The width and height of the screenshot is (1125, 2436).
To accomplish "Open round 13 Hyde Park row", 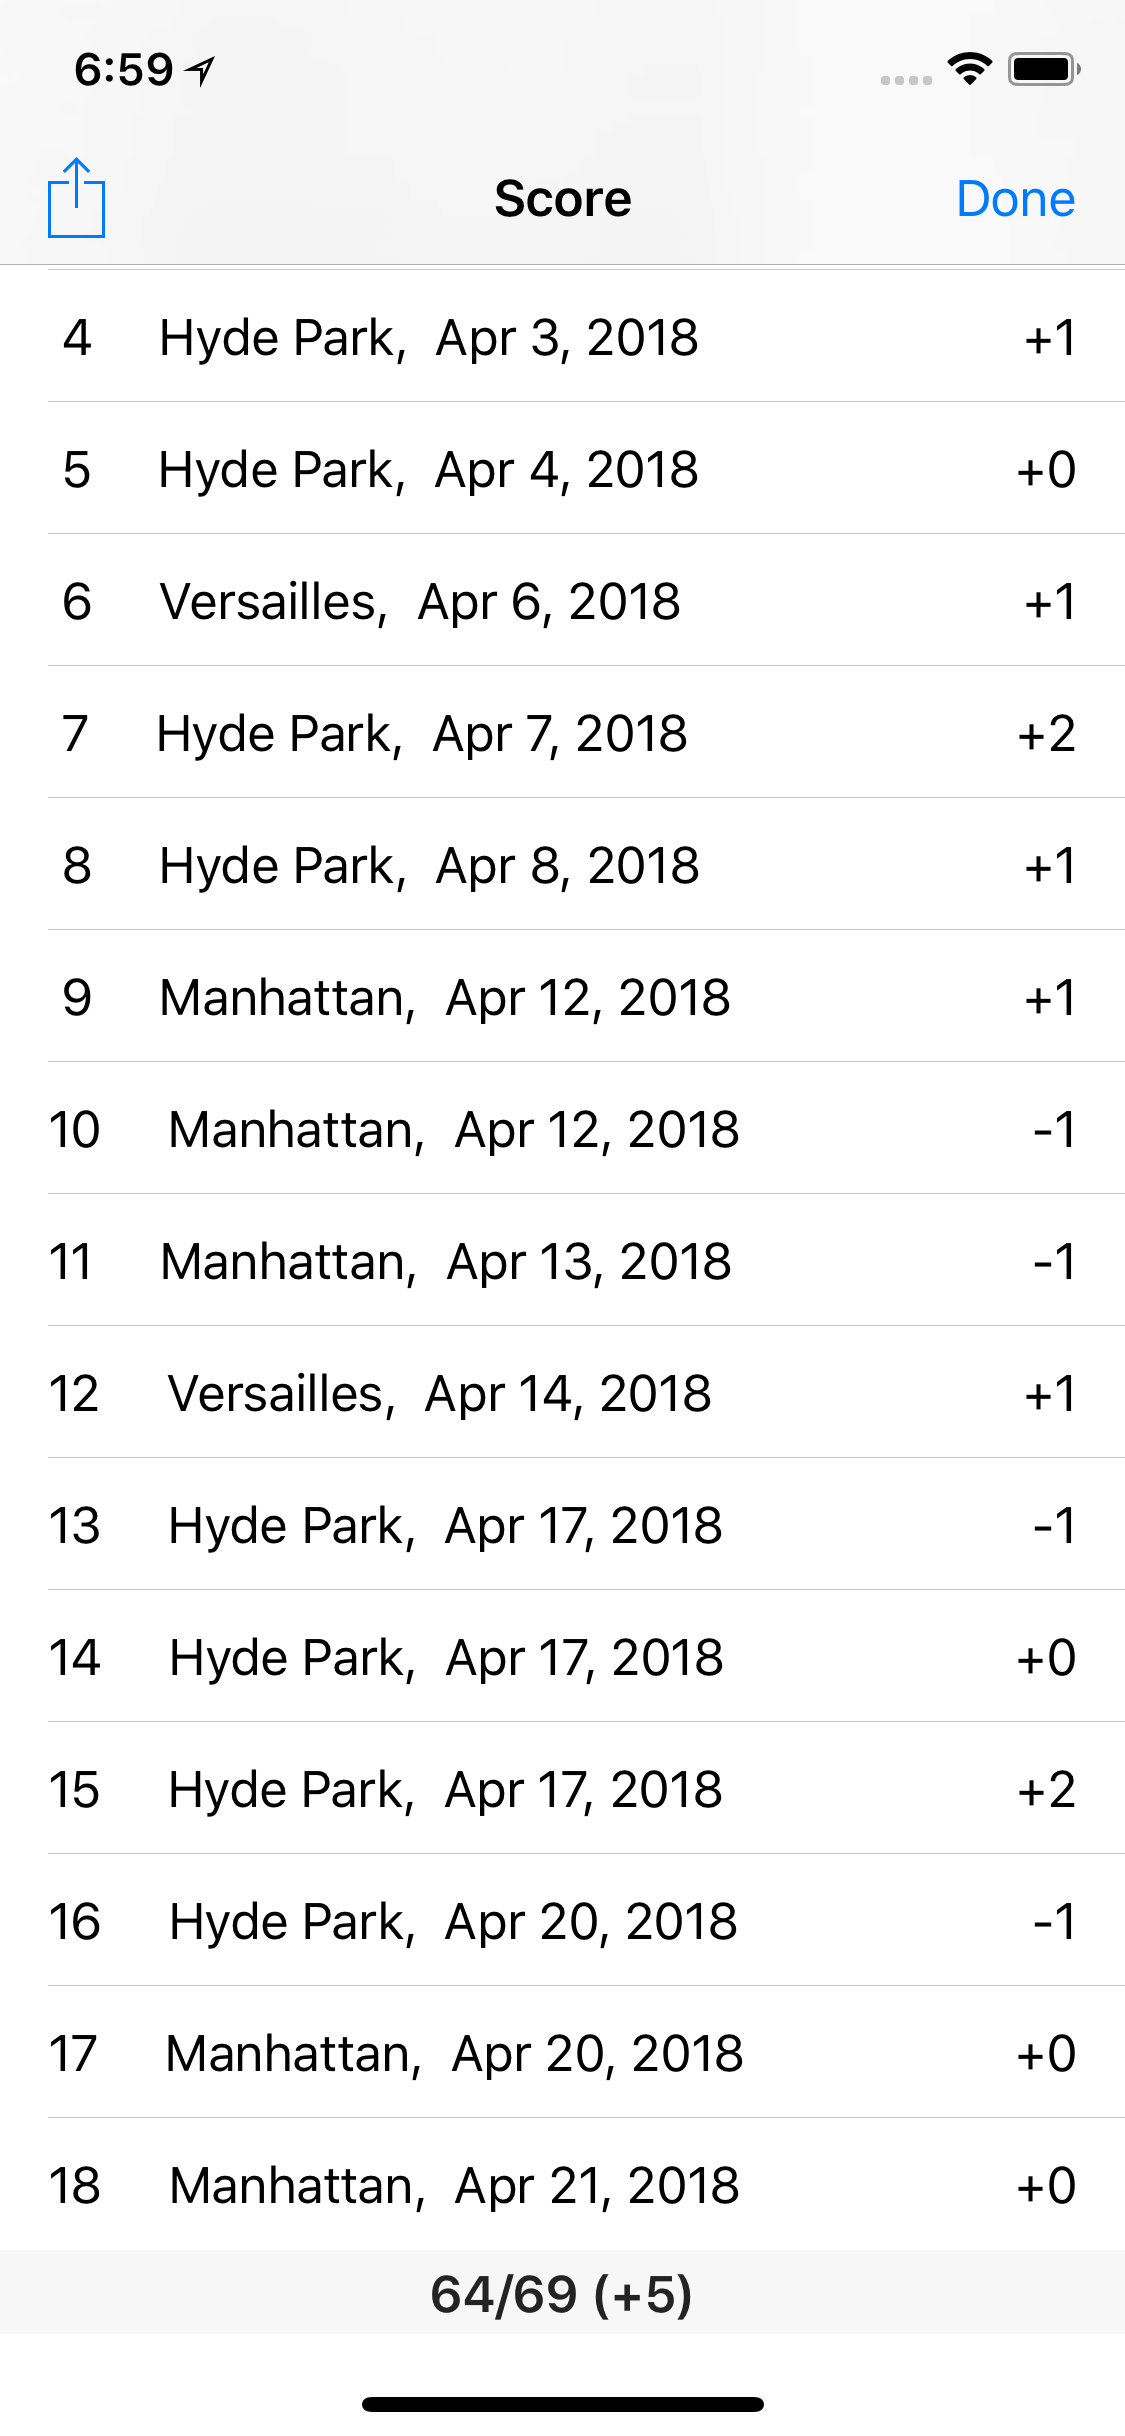I will pyautogui.click(x=562, y=1526).
